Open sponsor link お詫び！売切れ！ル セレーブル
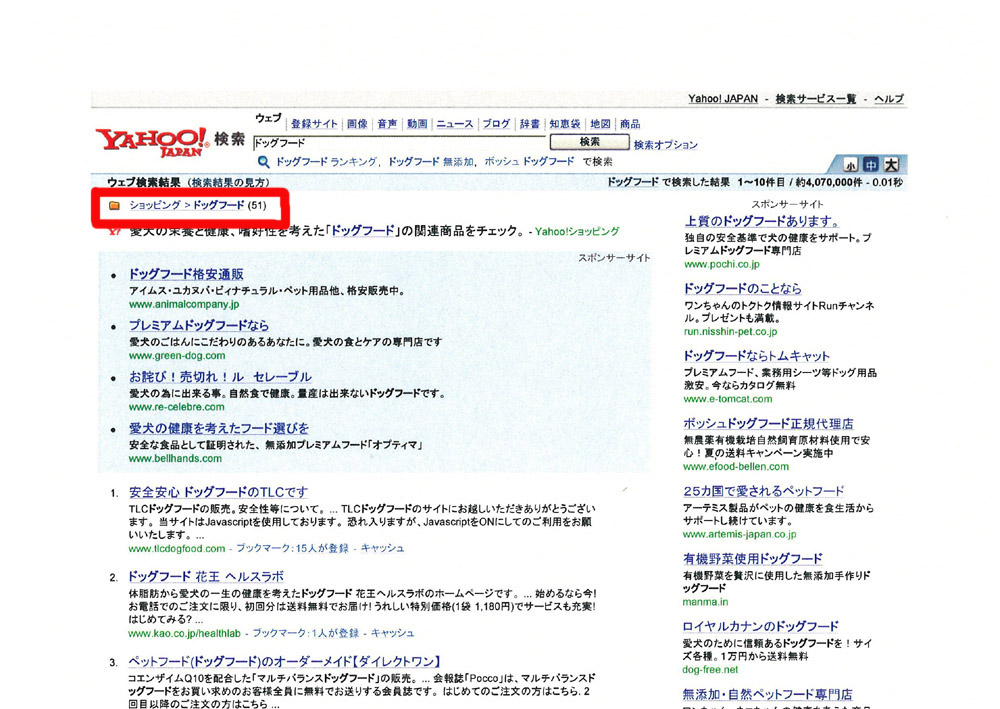 [x=220, y=377]
